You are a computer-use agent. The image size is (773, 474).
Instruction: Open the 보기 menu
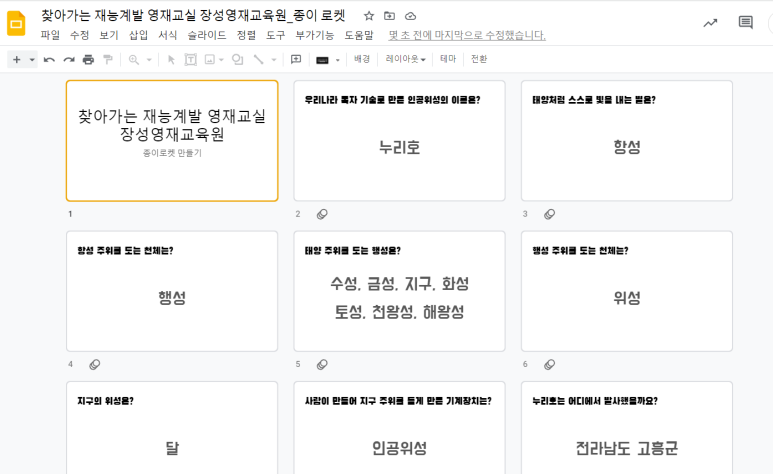click(x=109, y=35)
